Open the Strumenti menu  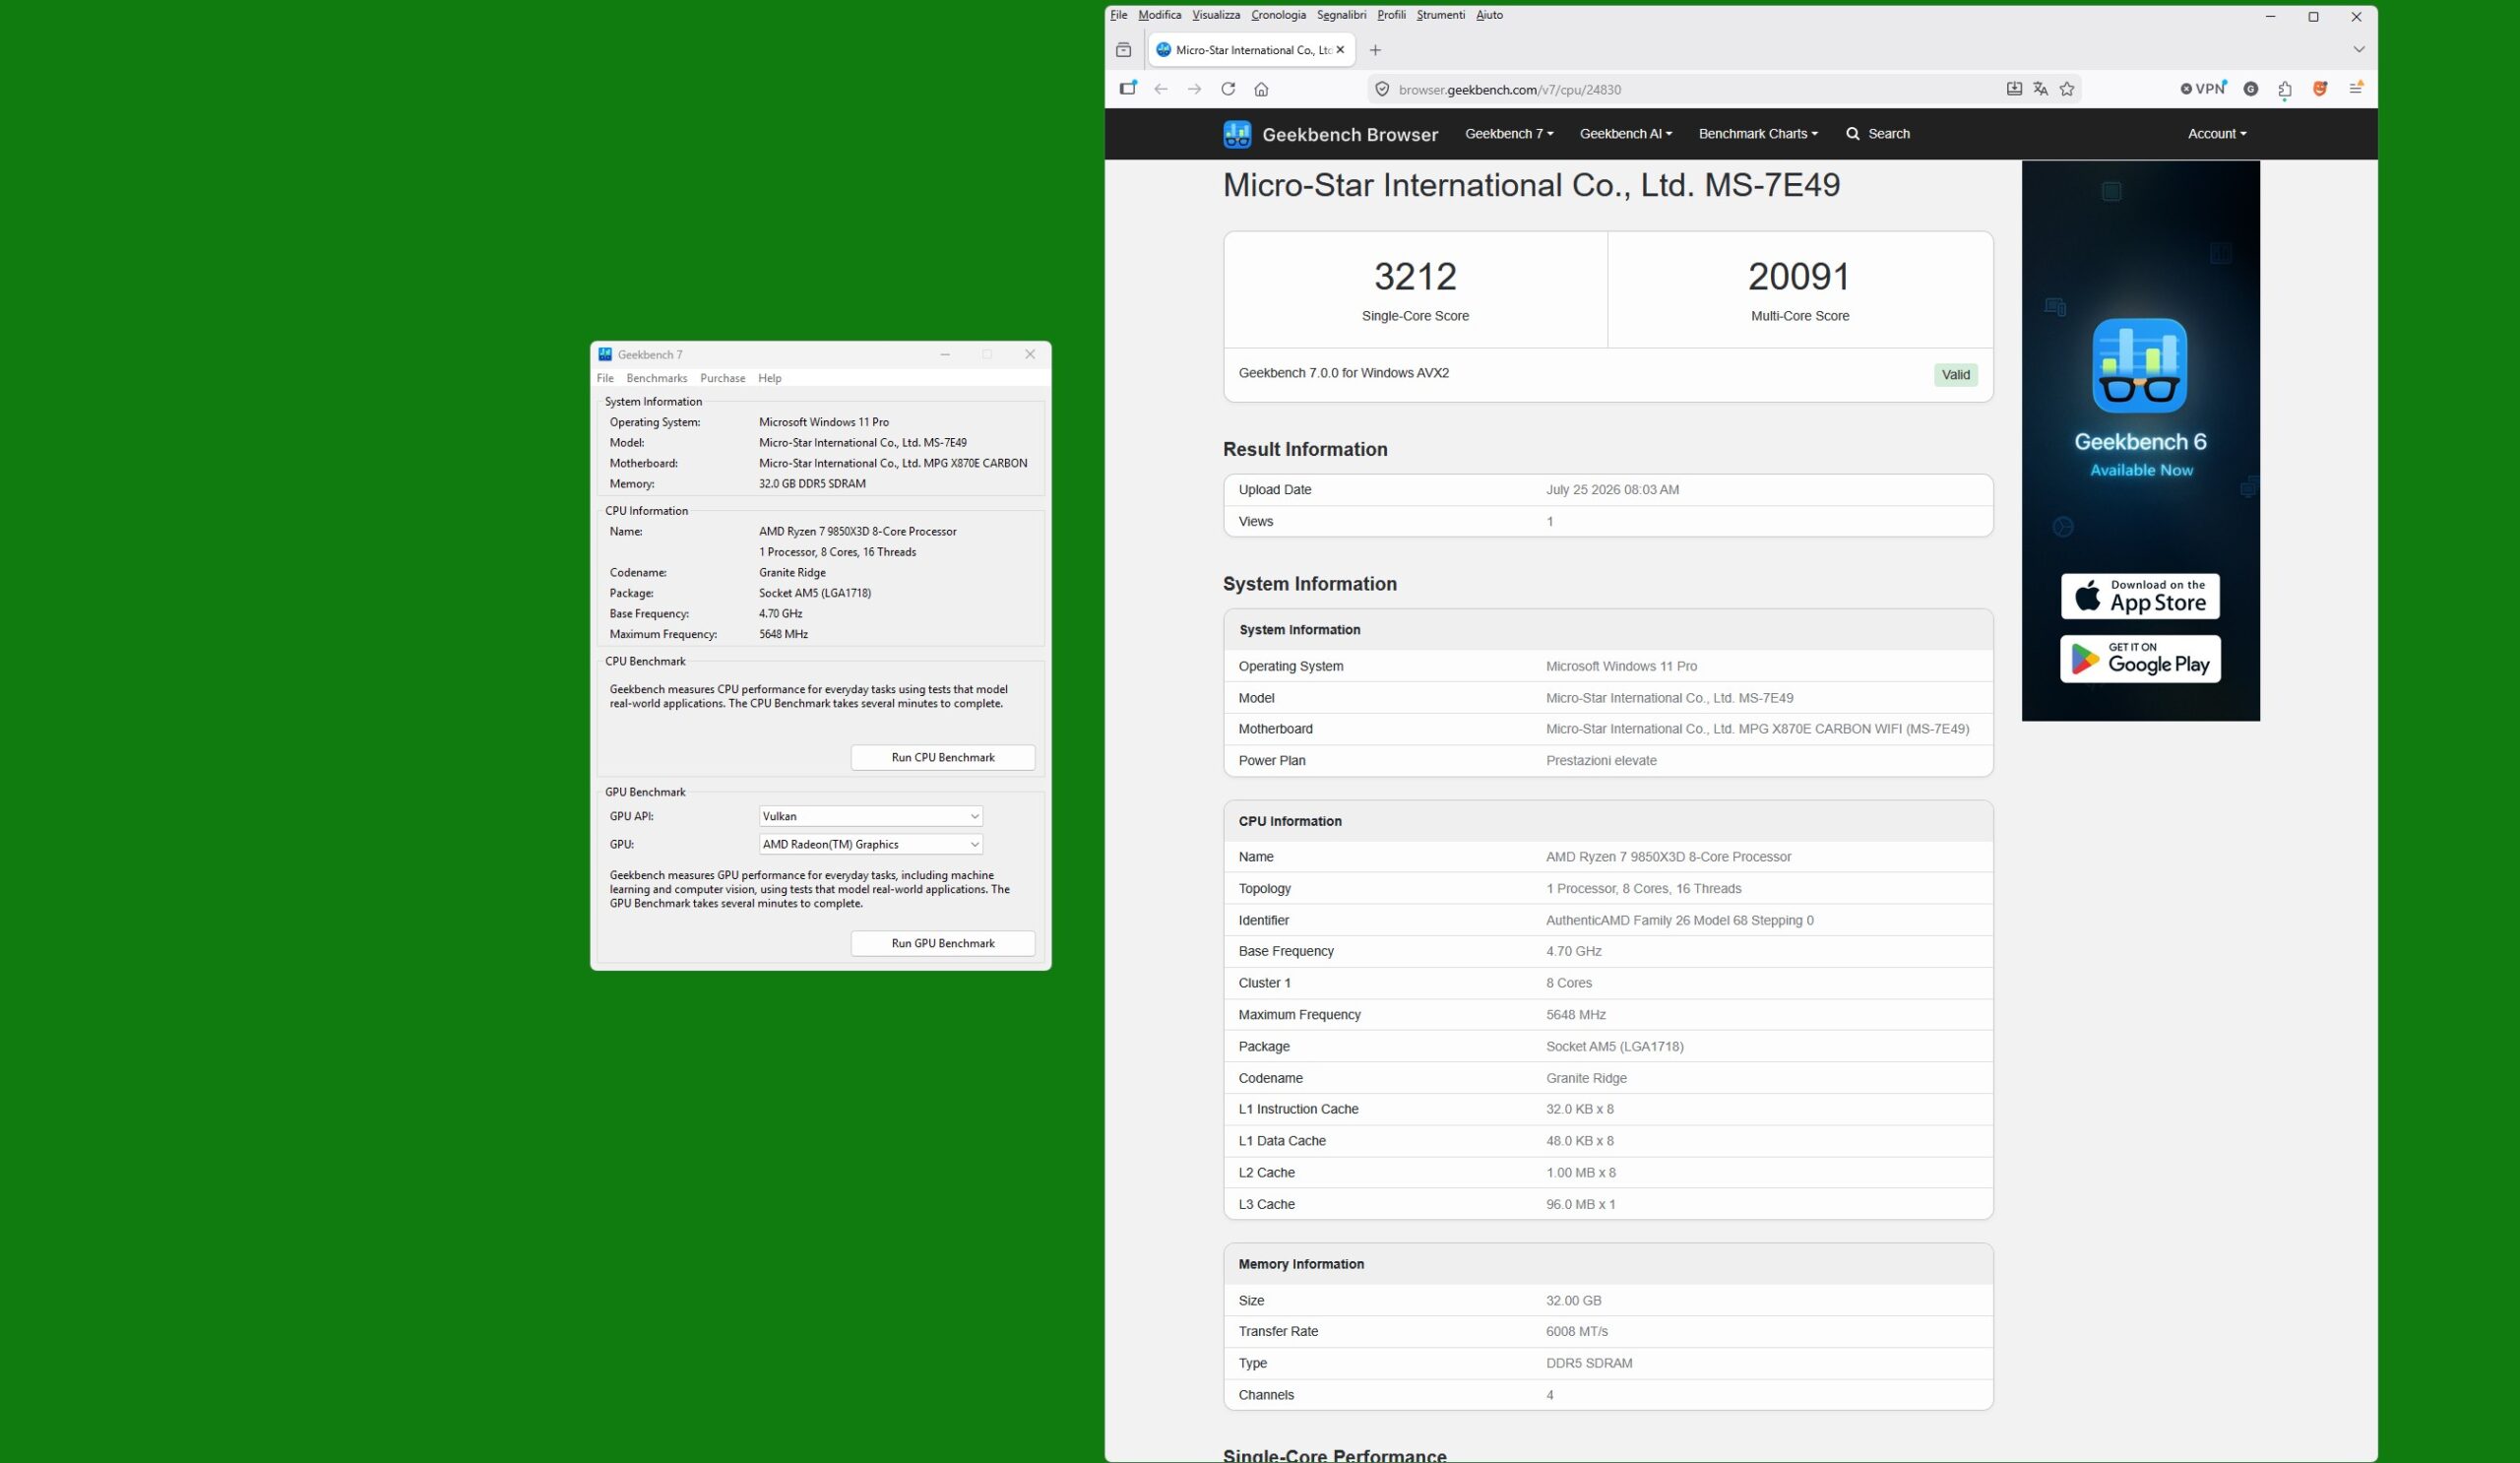coord(1440,15)
